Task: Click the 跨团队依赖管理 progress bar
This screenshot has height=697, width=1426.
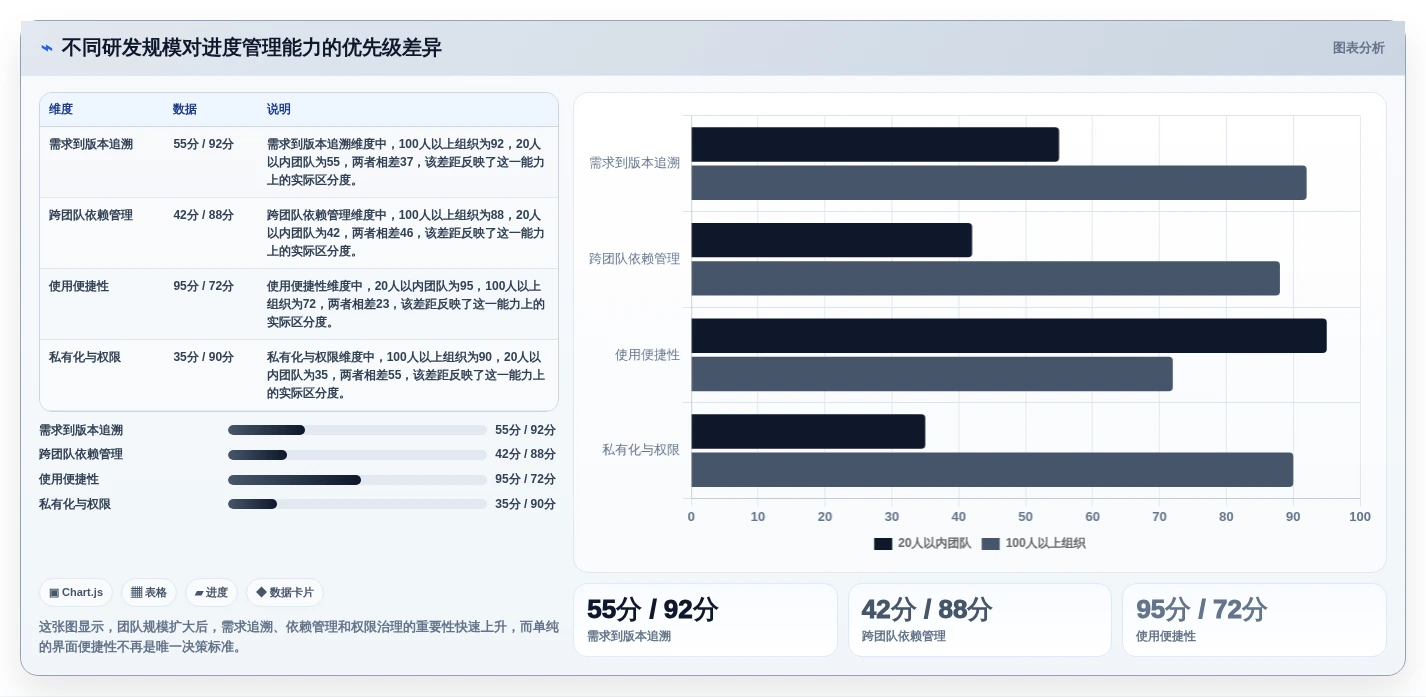Action: tap(357, 455)
